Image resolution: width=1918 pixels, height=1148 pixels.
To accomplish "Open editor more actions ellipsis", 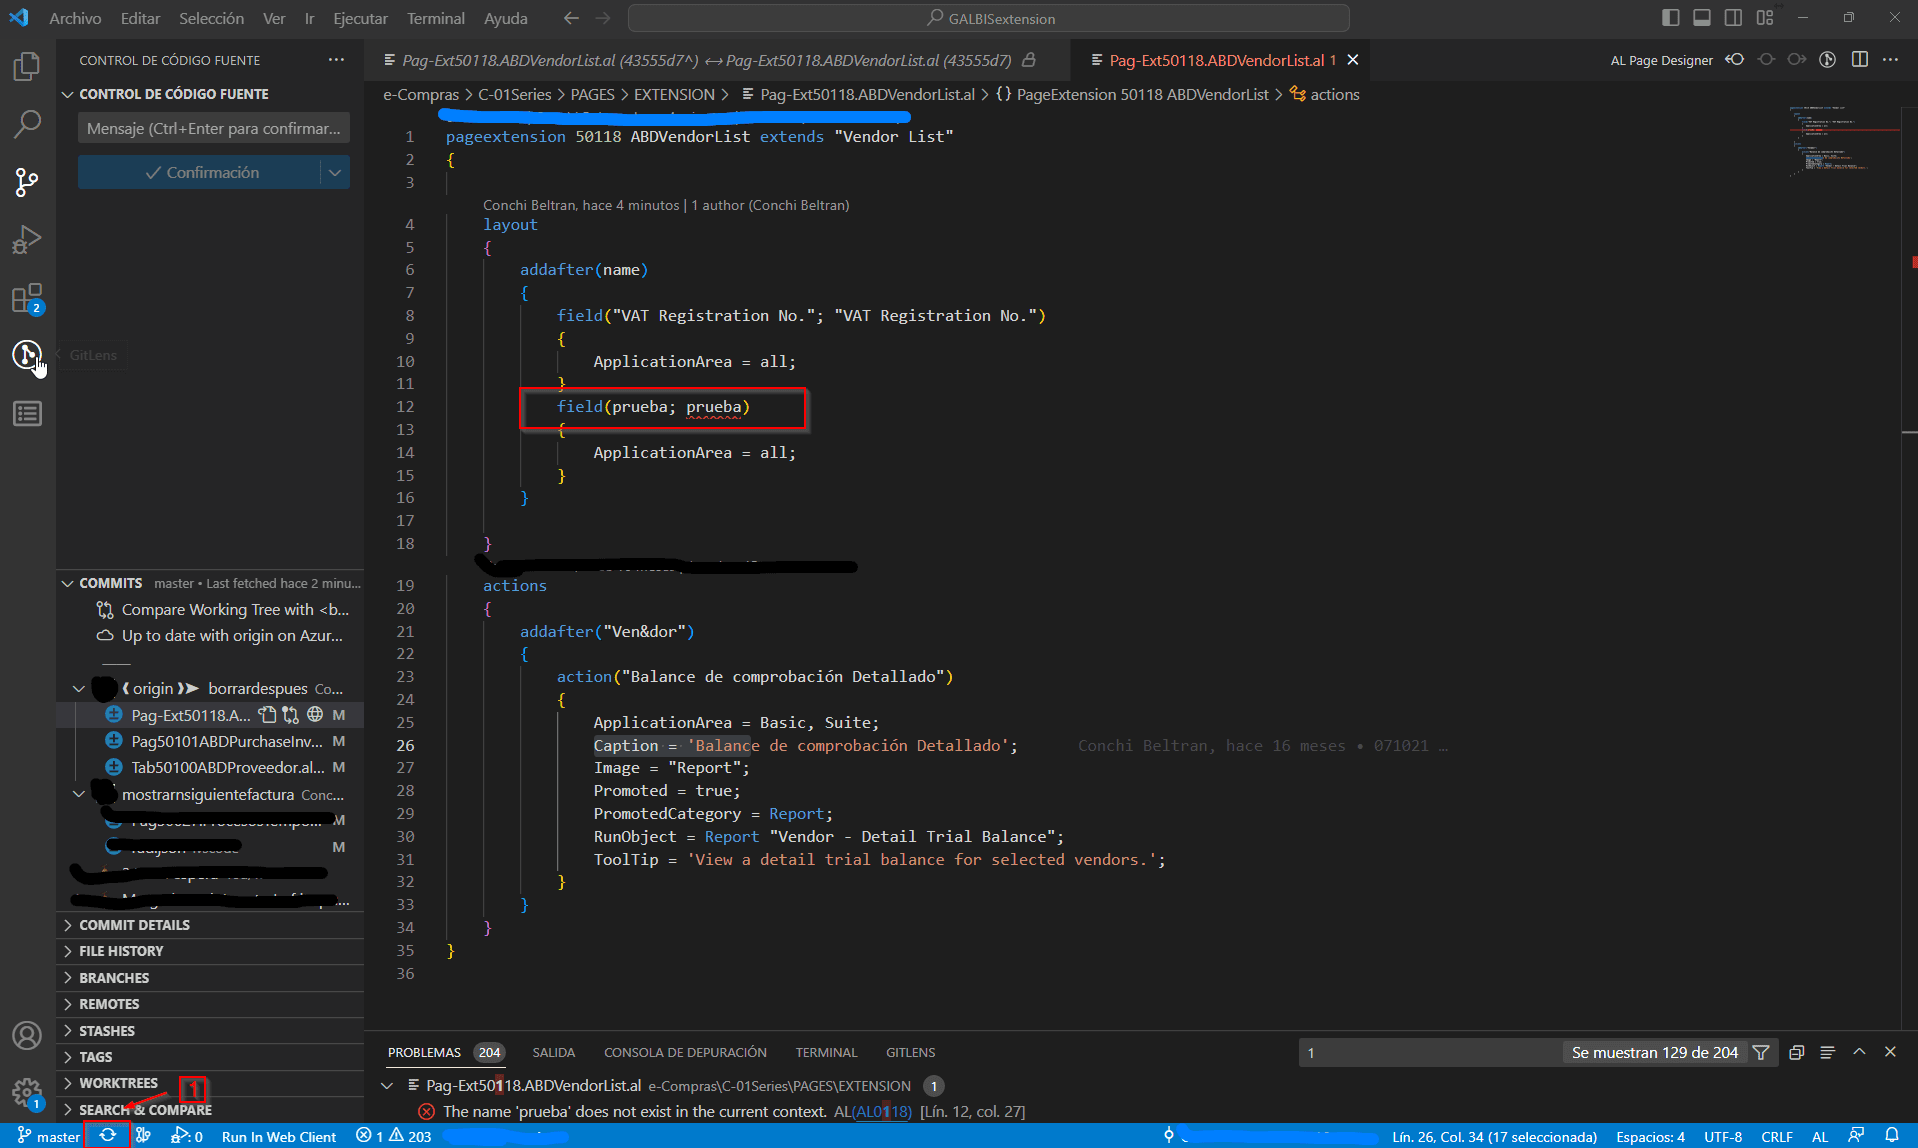I will tap(1890, 60).
